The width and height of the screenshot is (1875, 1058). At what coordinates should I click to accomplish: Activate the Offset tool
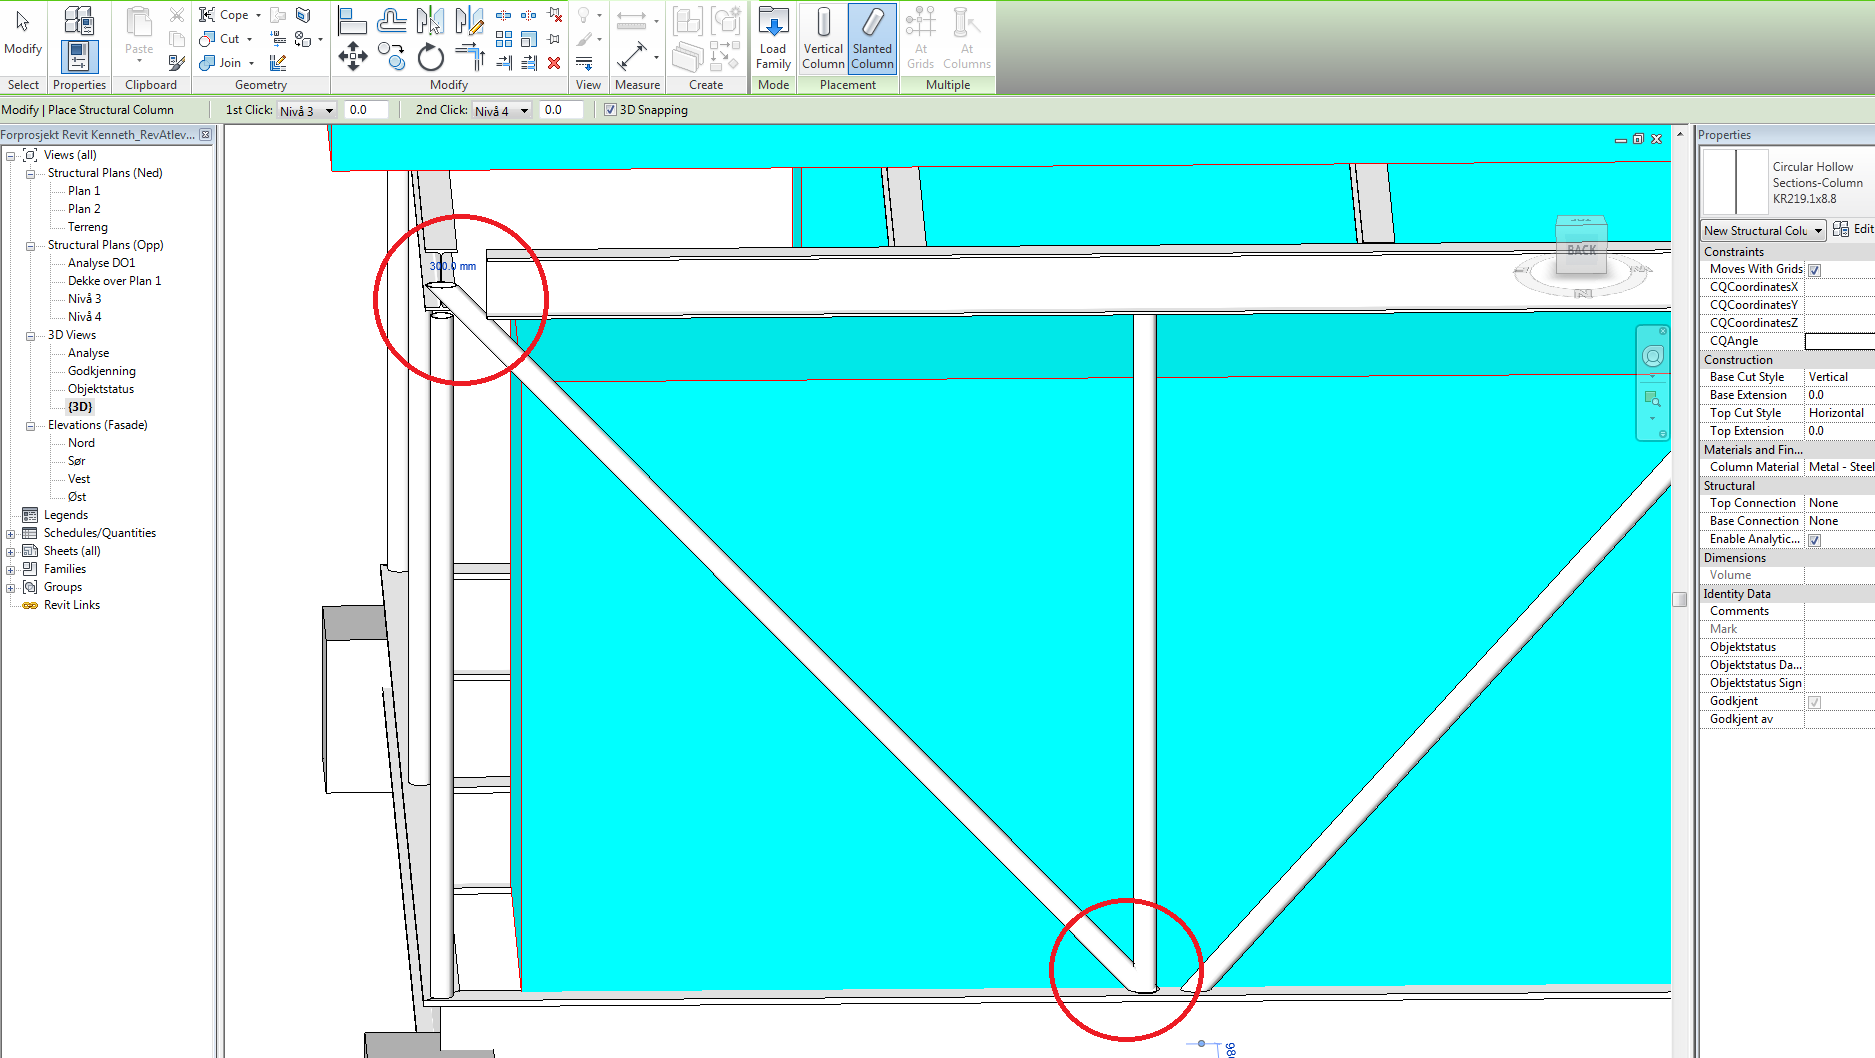coord(391,20)
